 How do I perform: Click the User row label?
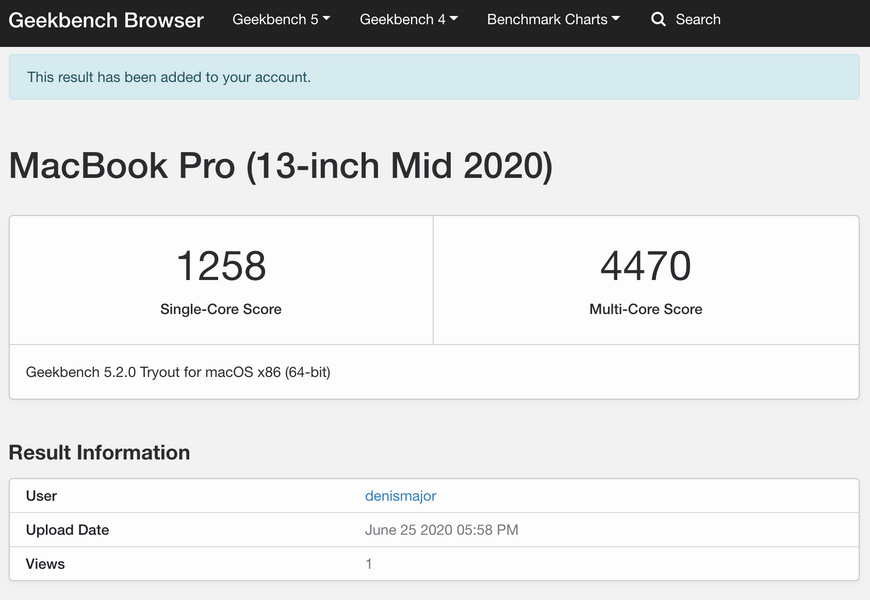pyautogui.click(x=41, y=496)
